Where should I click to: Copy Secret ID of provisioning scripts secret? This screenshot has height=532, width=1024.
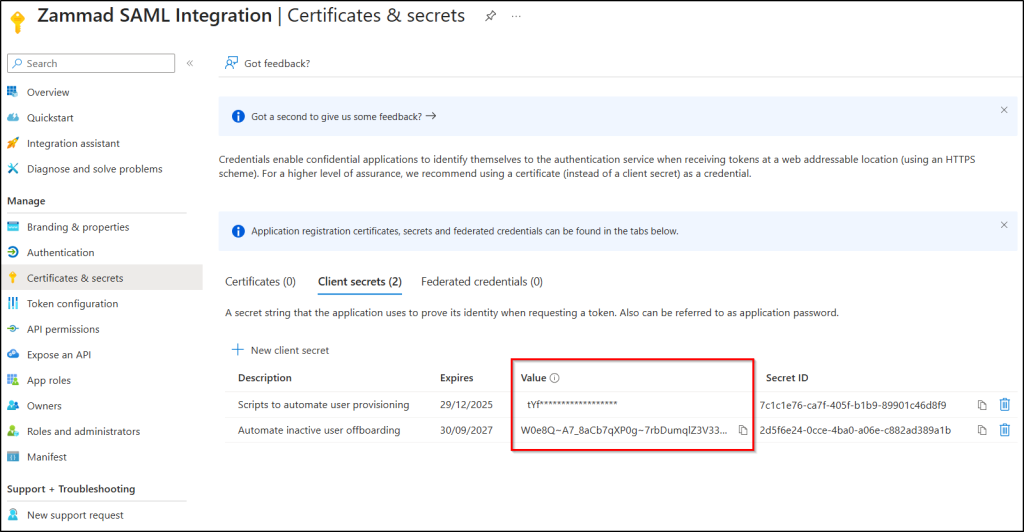pyautogui.click(x=982, y=405)
